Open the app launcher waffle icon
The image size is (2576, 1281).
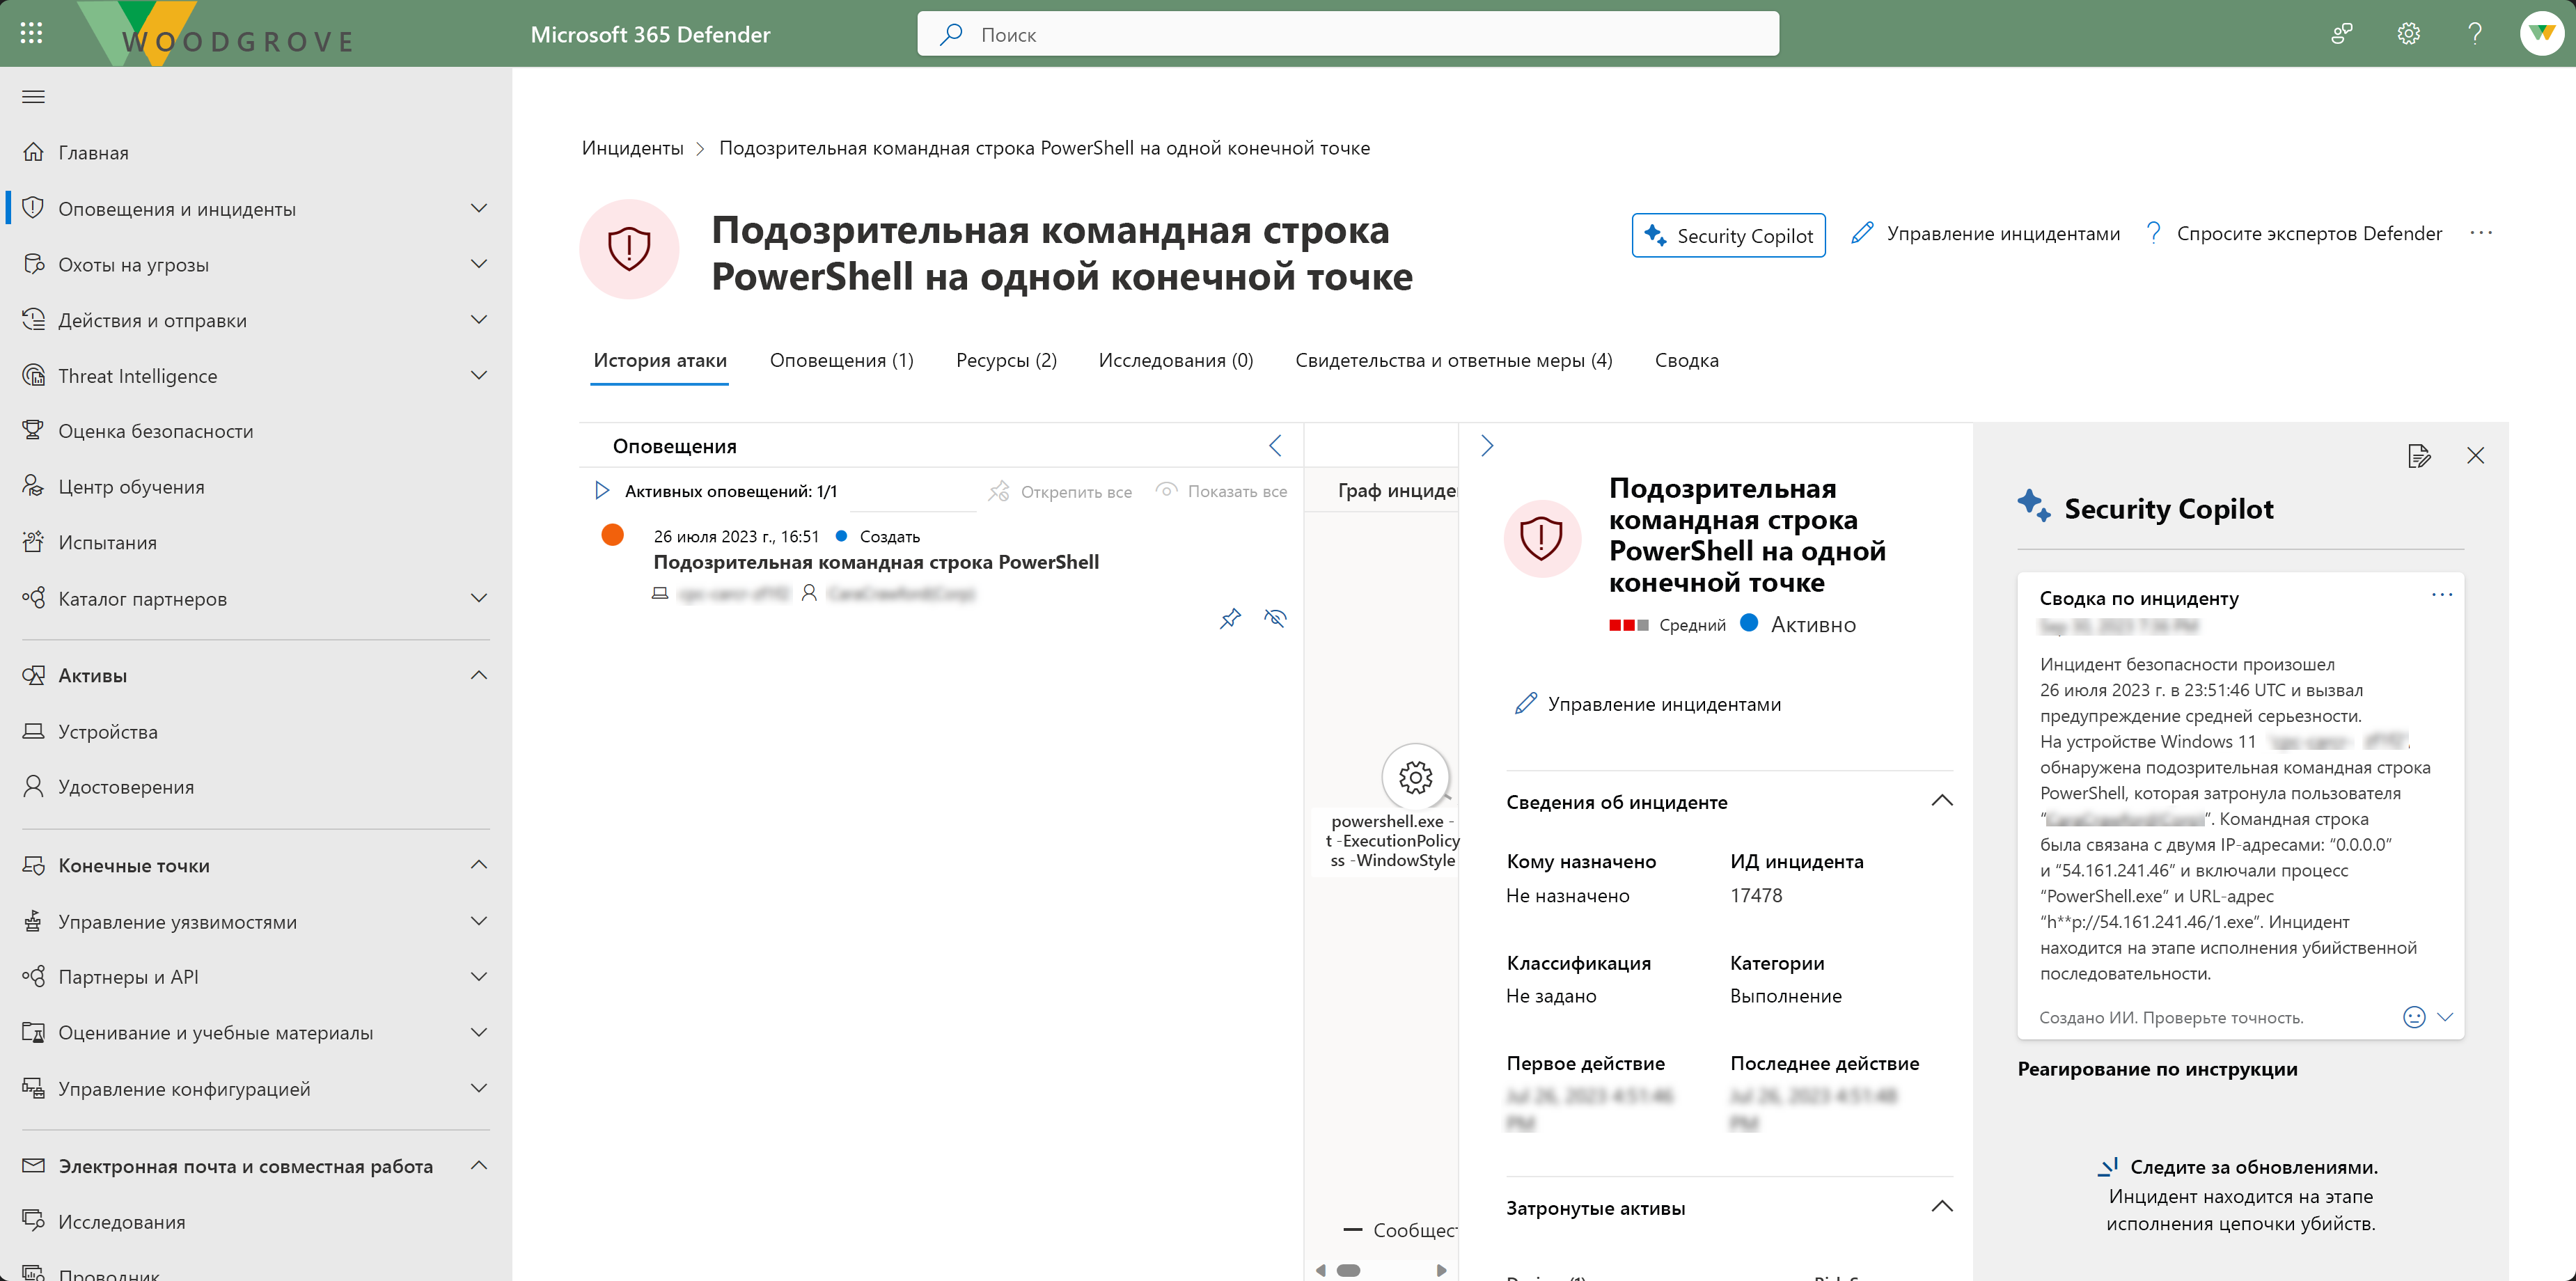coord(31,33)
